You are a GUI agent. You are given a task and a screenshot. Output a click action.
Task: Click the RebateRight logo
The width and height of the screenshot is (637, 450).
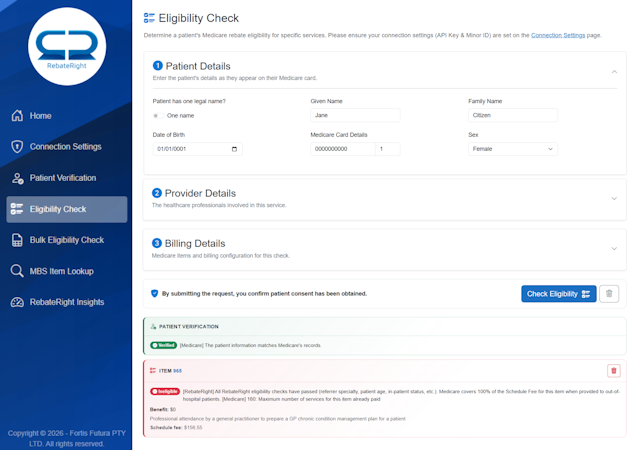pos(67,47)
